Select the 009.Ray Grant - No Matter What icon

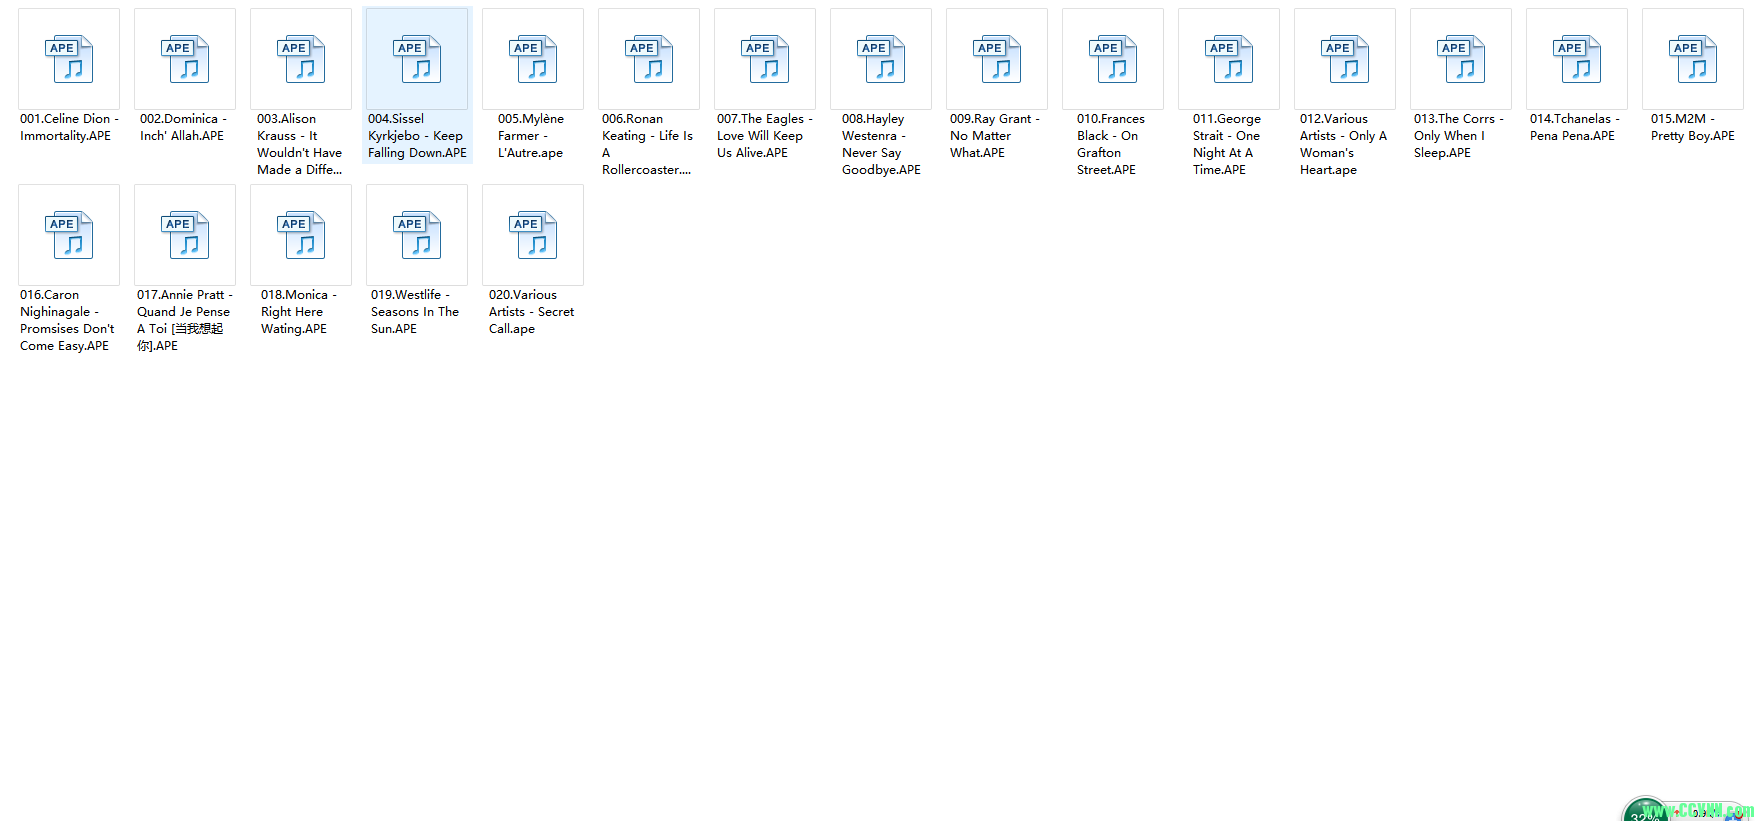[997, 59]
